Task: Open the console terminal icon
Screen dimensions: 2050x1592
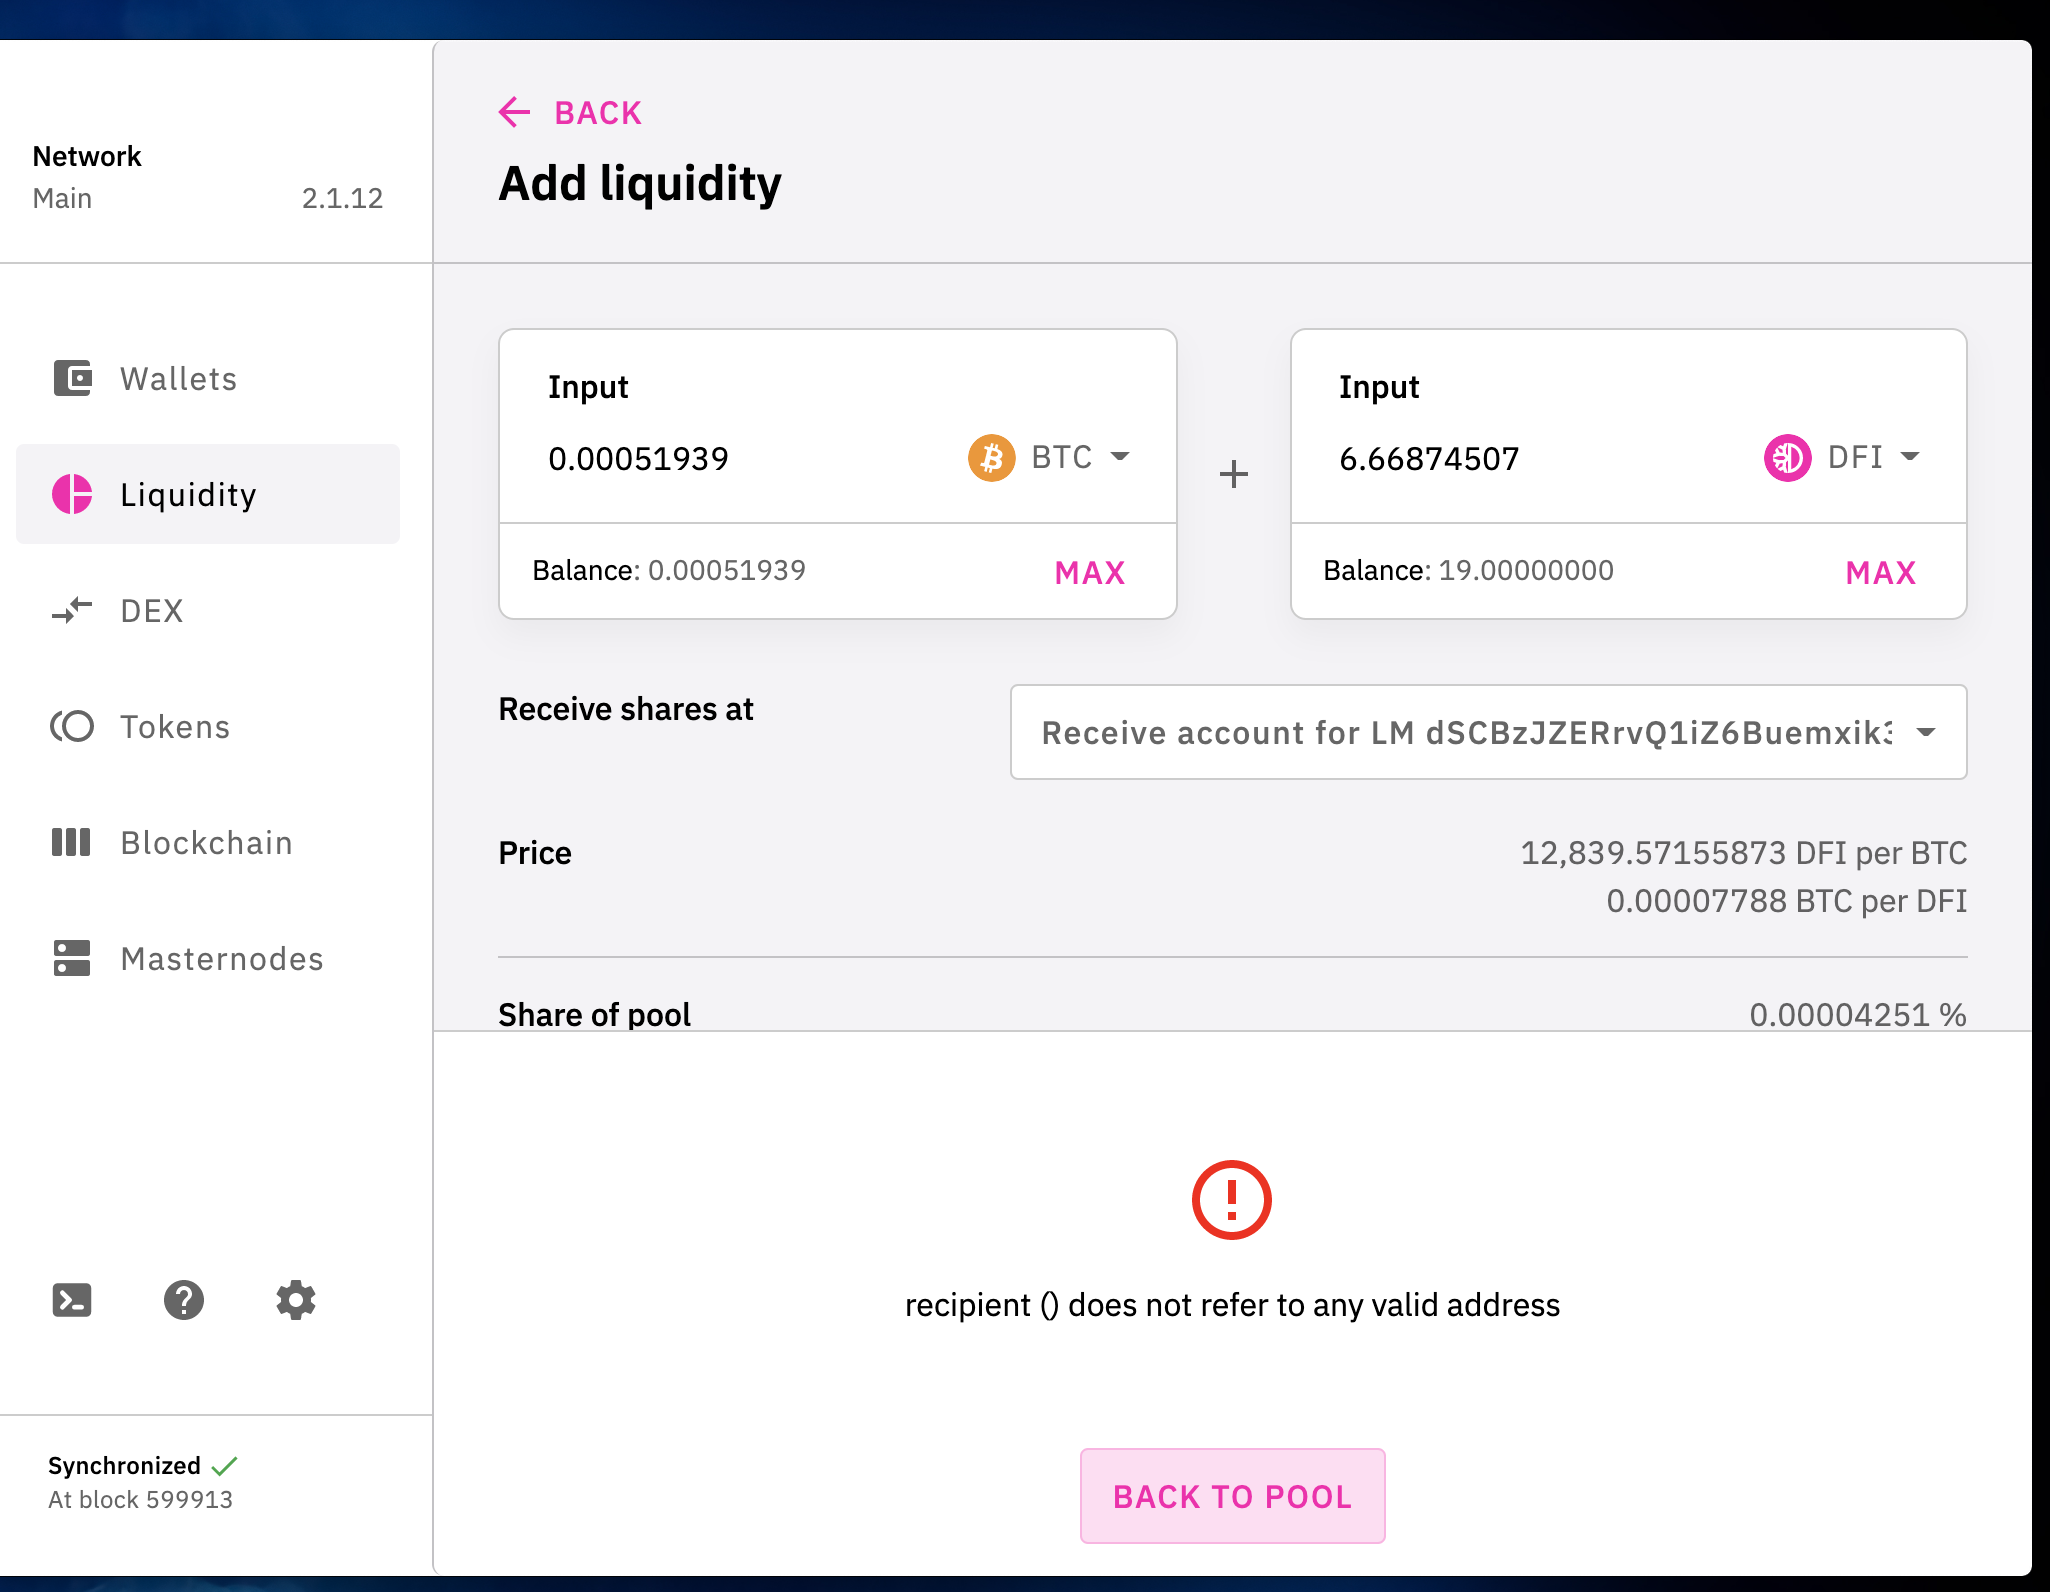Action: coord(72,1300)
